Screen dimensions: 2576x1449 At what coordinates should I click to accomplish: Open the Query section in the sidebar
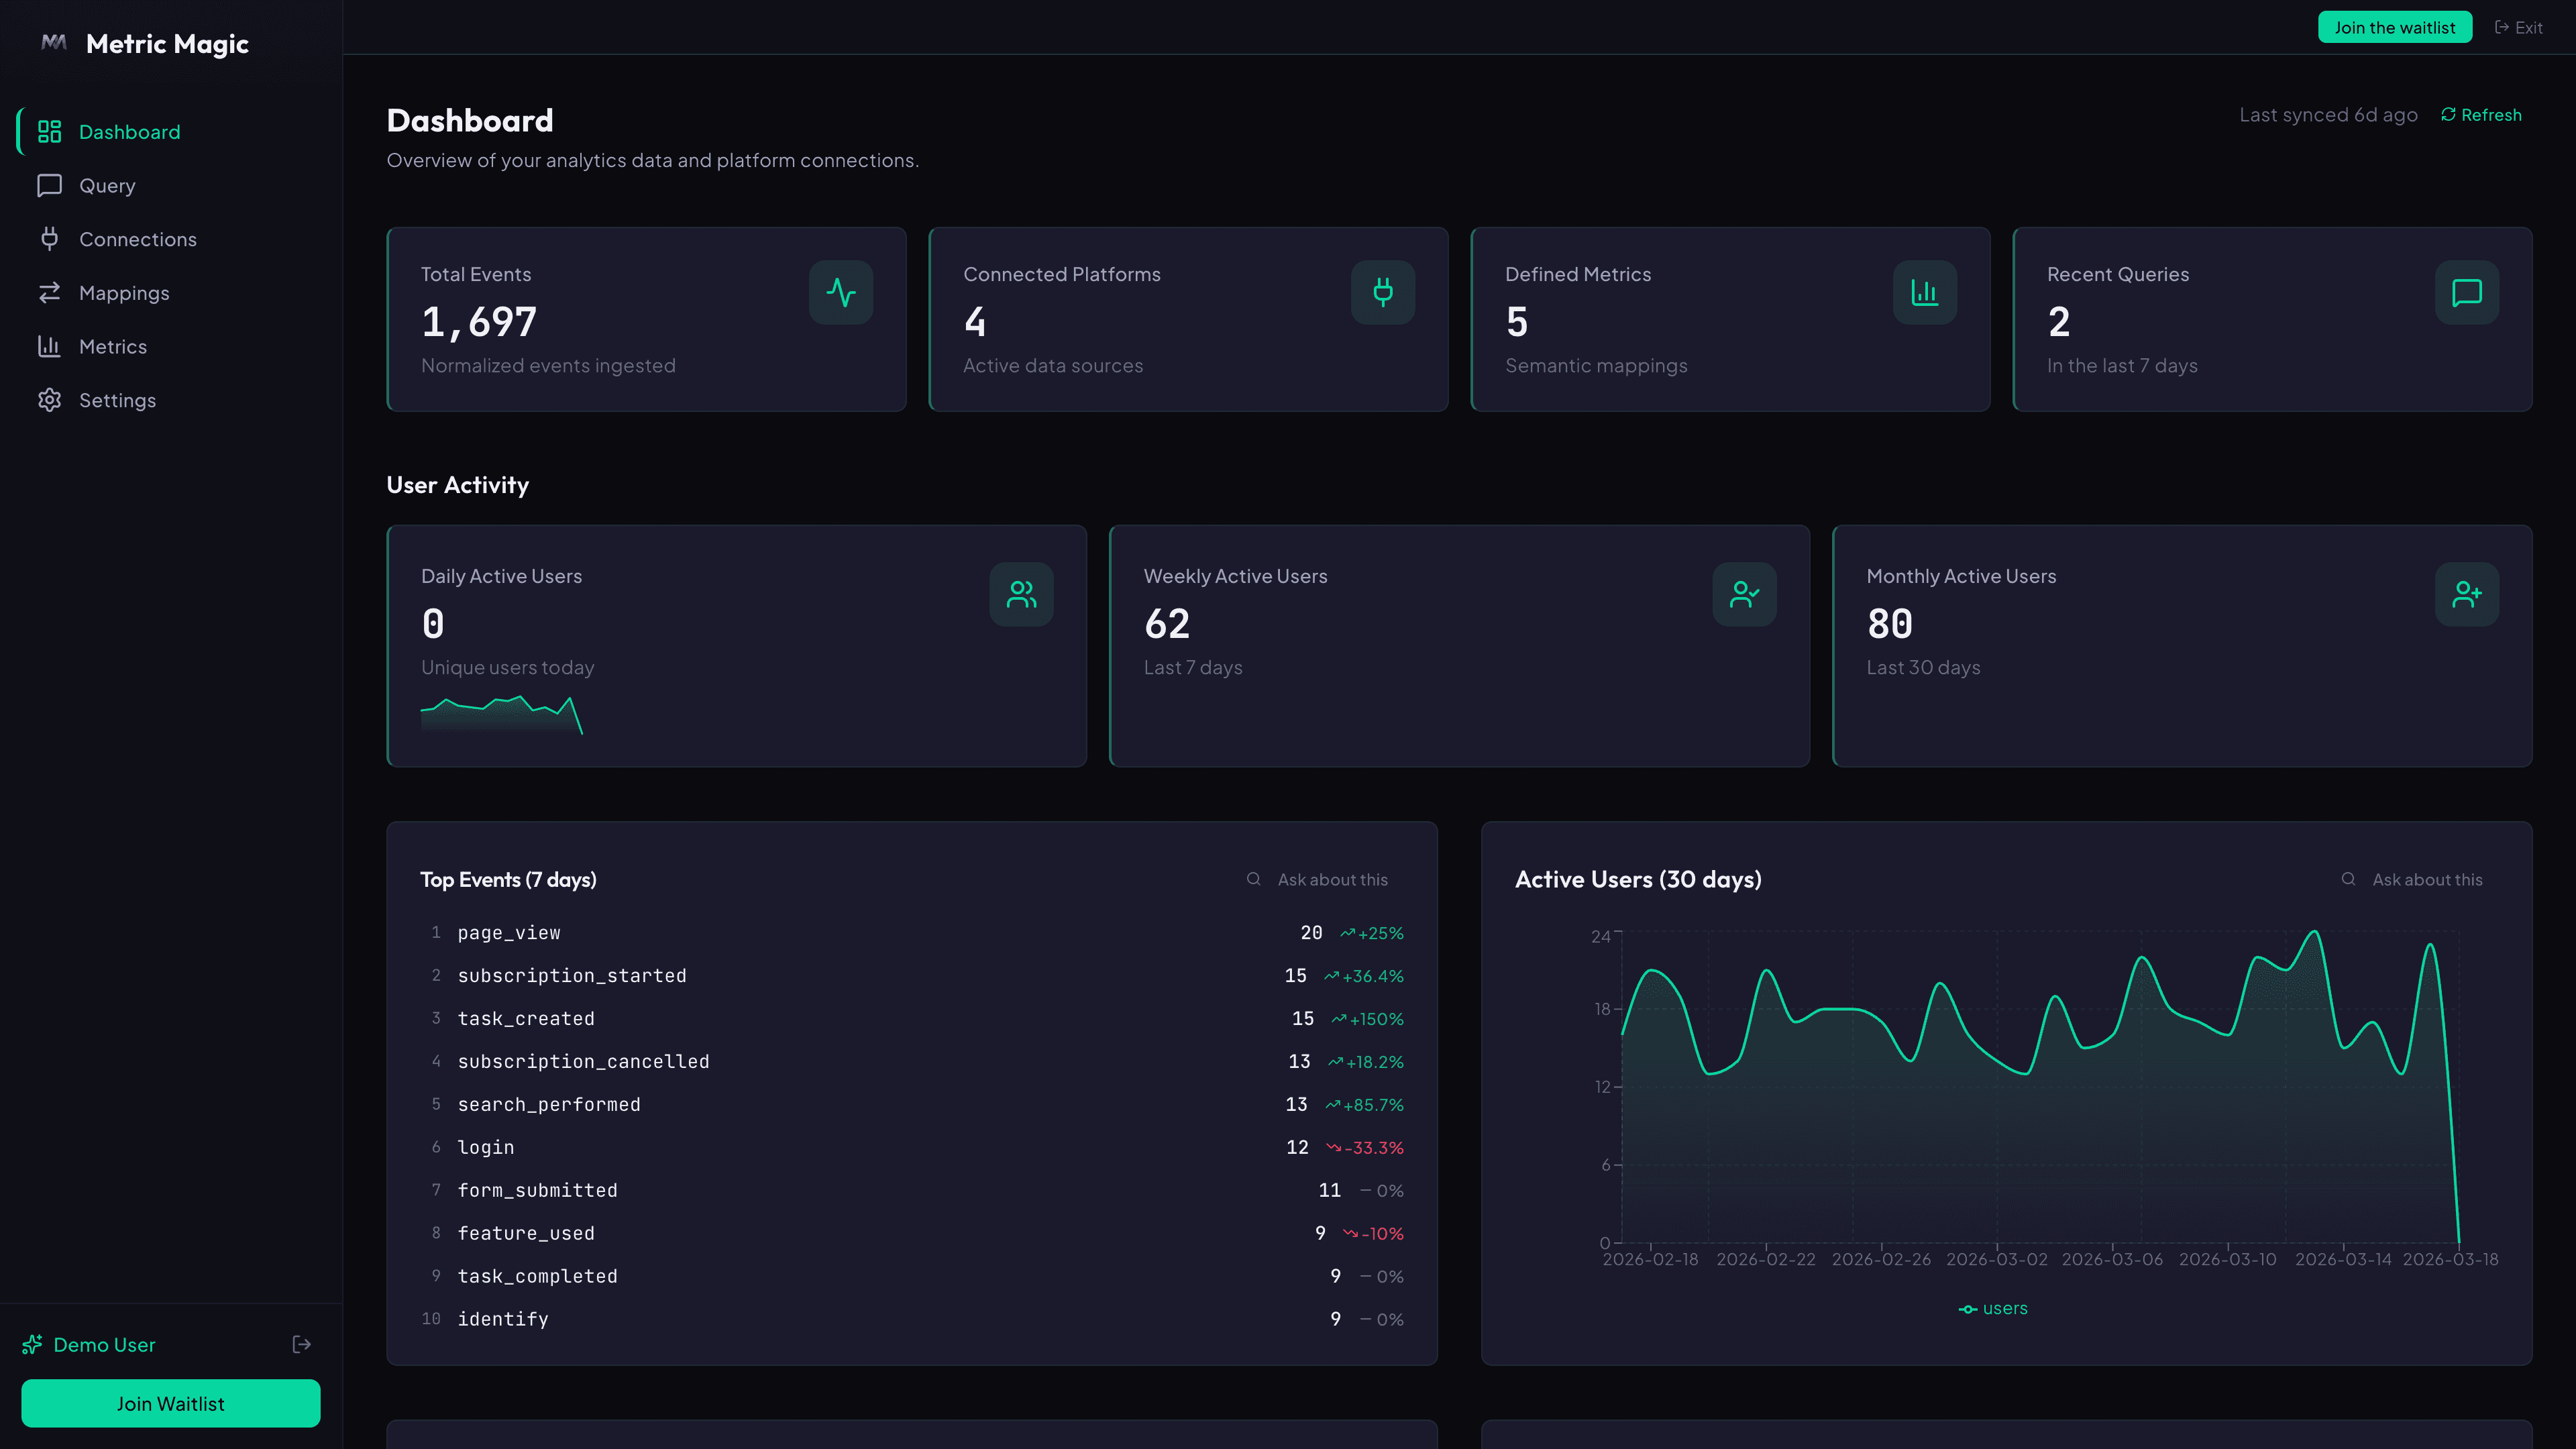107,185
